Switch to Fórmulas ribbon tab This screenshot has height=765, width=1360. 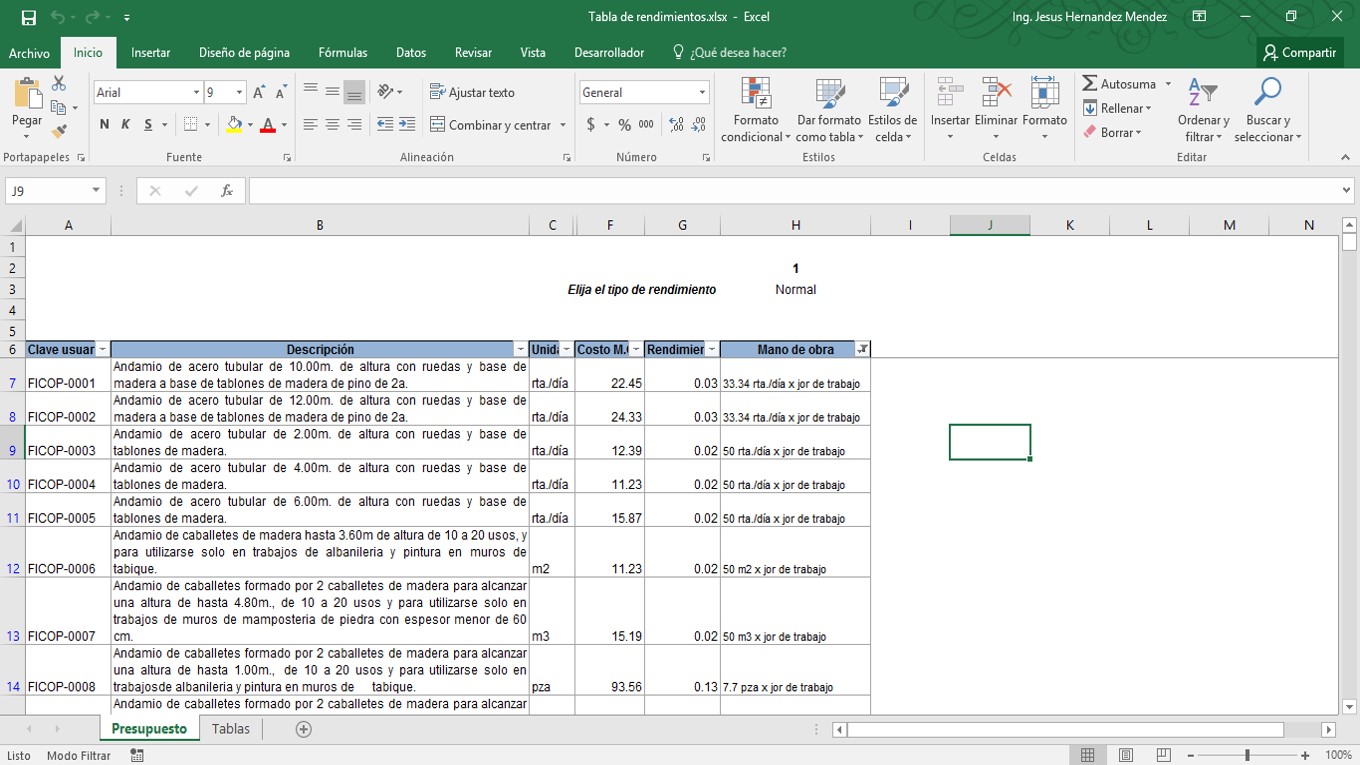click(x=343, y=53)
